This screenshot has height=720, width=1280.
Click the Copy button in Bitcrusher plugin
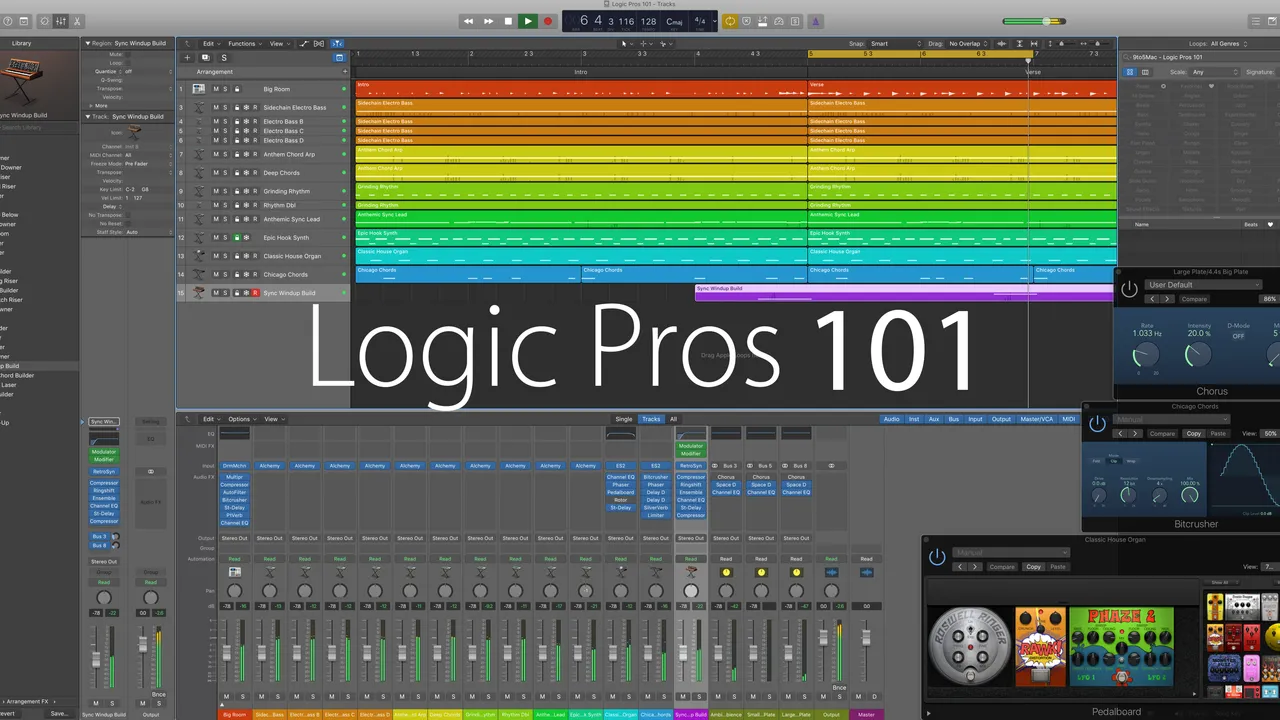pyautogui.click(x=1193, y=434)
